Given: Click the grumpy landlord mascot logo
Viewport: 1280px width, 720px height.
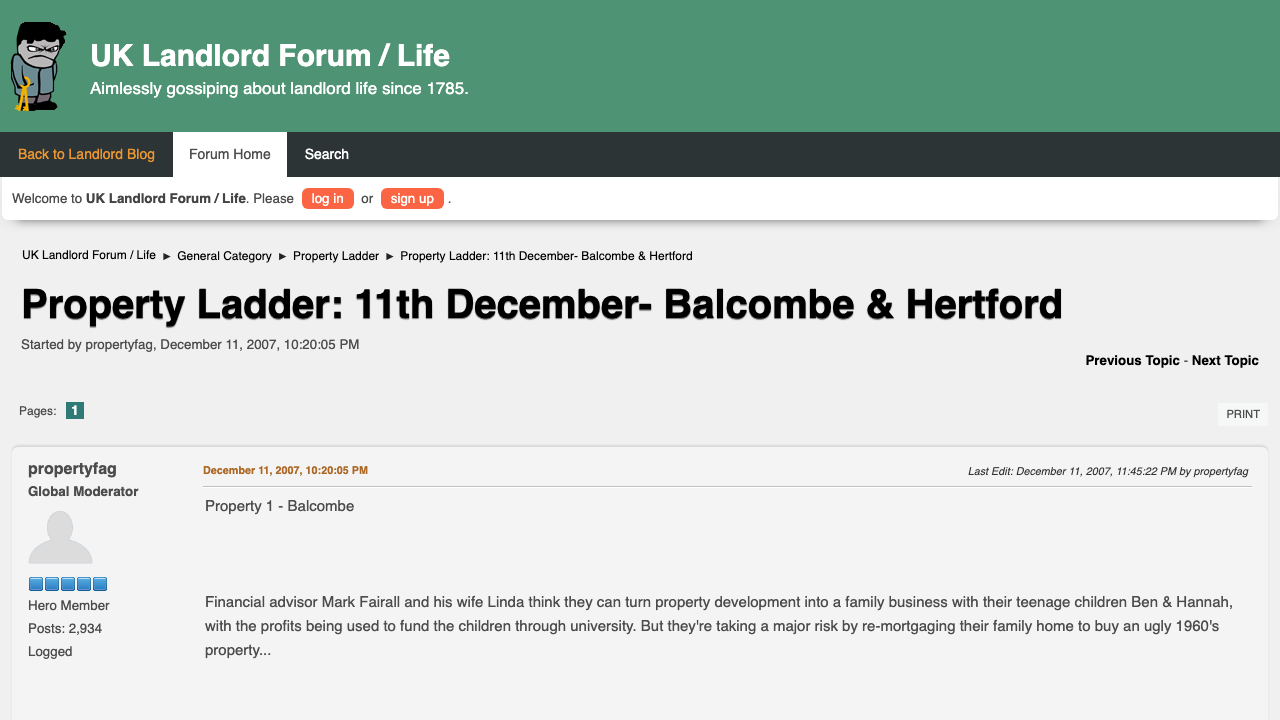Looking at the screenshot, I should coord(38,66).
